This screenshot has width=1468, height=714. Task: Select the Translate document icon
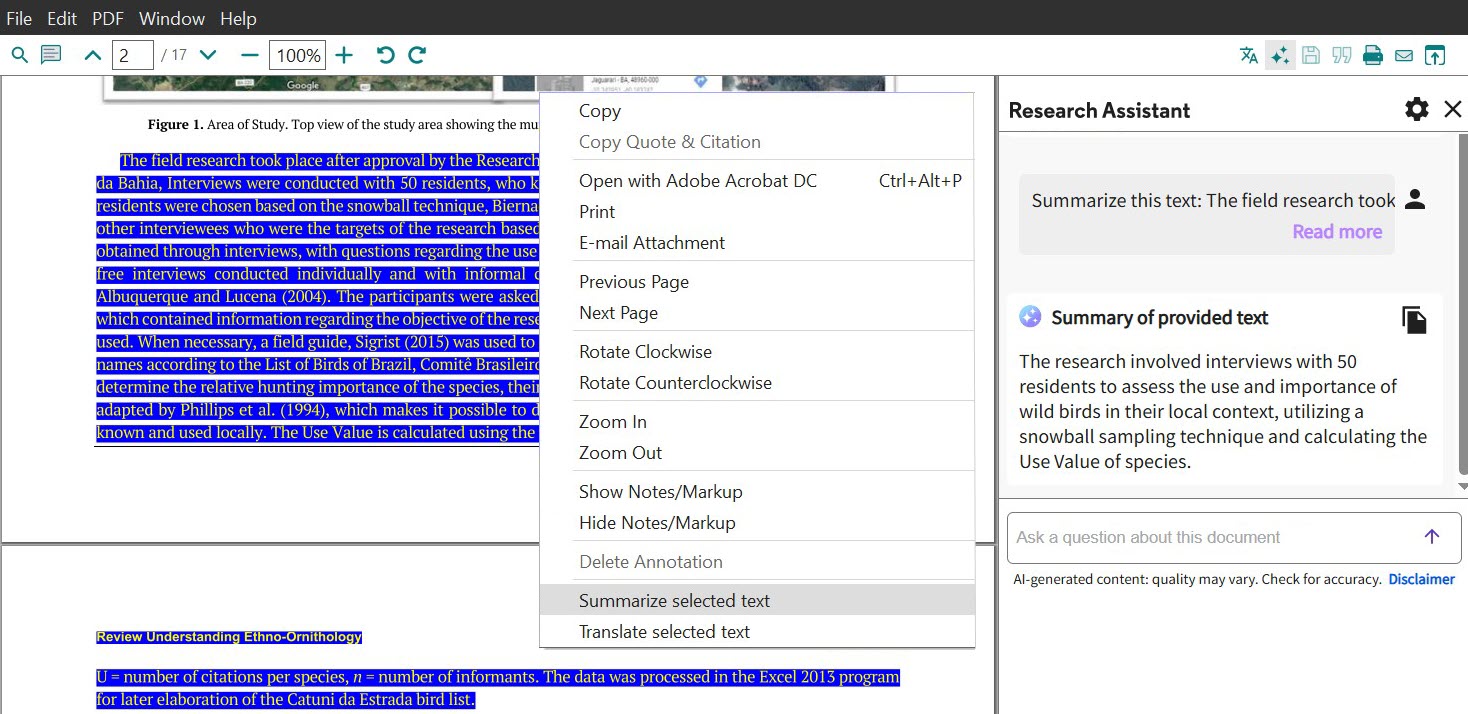(x=1248, y=55)
